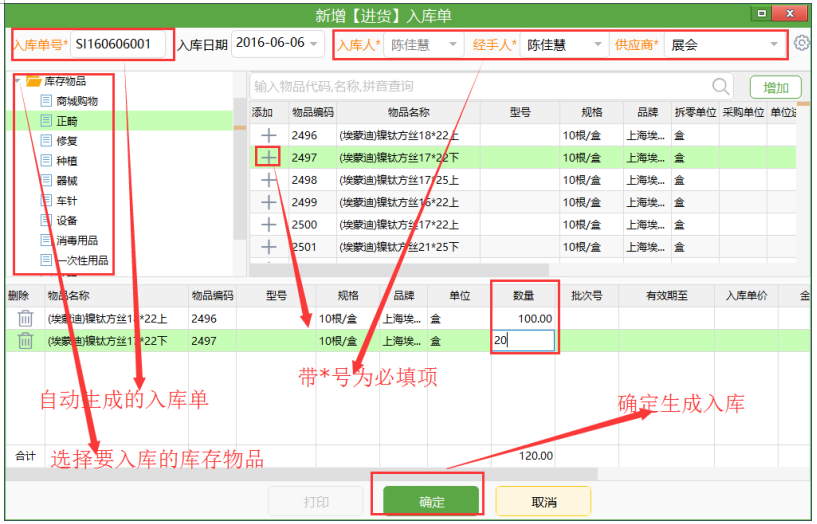Viewport: 817px width, 524px height.
Task: Open the 入库人 dropdown
Action: (452, 45)
